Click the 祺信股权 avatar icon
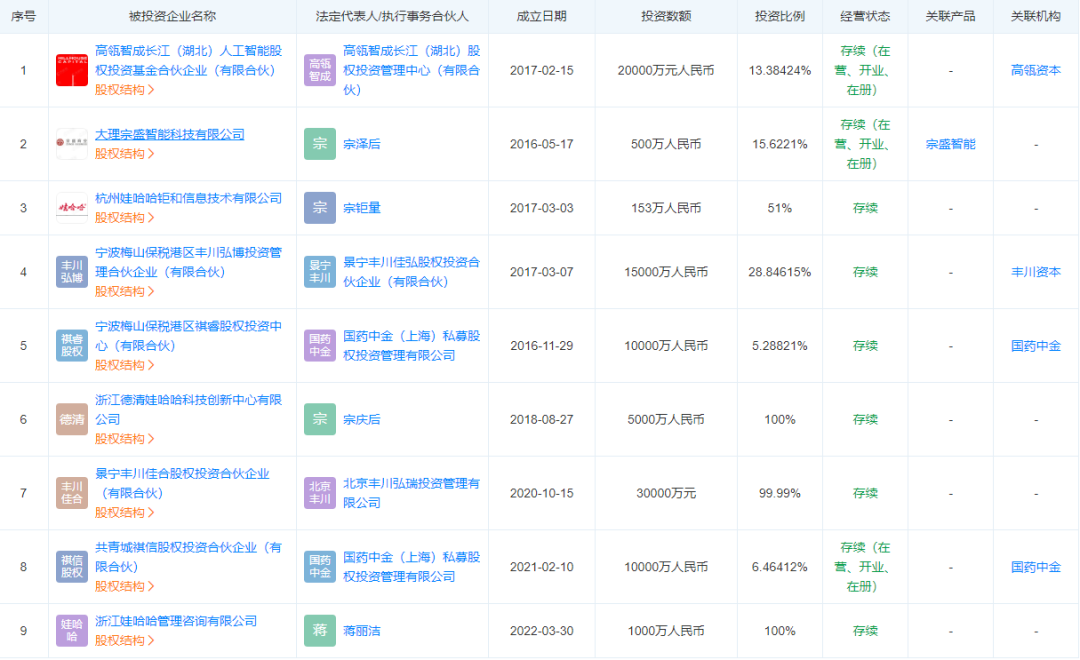 pyautogui.click(x=72, y=567)
